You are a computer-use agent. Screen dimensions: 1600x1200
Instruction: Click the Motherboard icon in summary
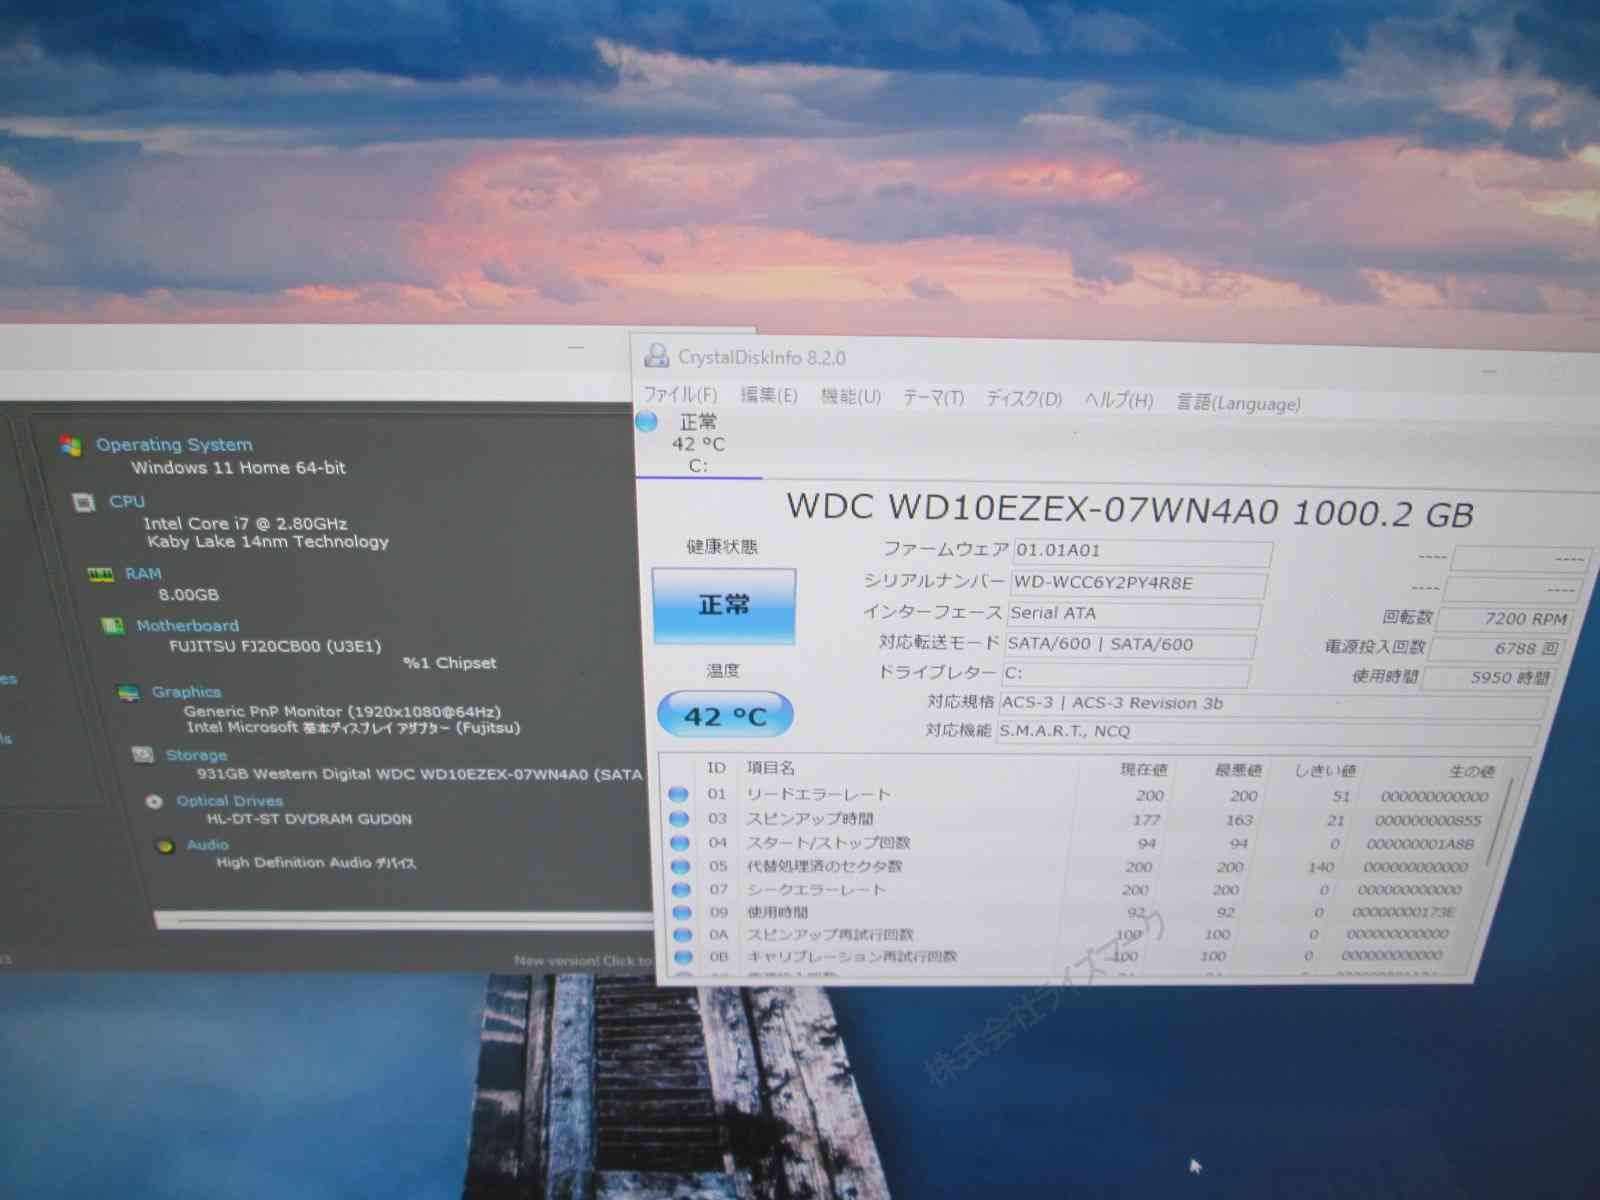(x=112, y=626)
